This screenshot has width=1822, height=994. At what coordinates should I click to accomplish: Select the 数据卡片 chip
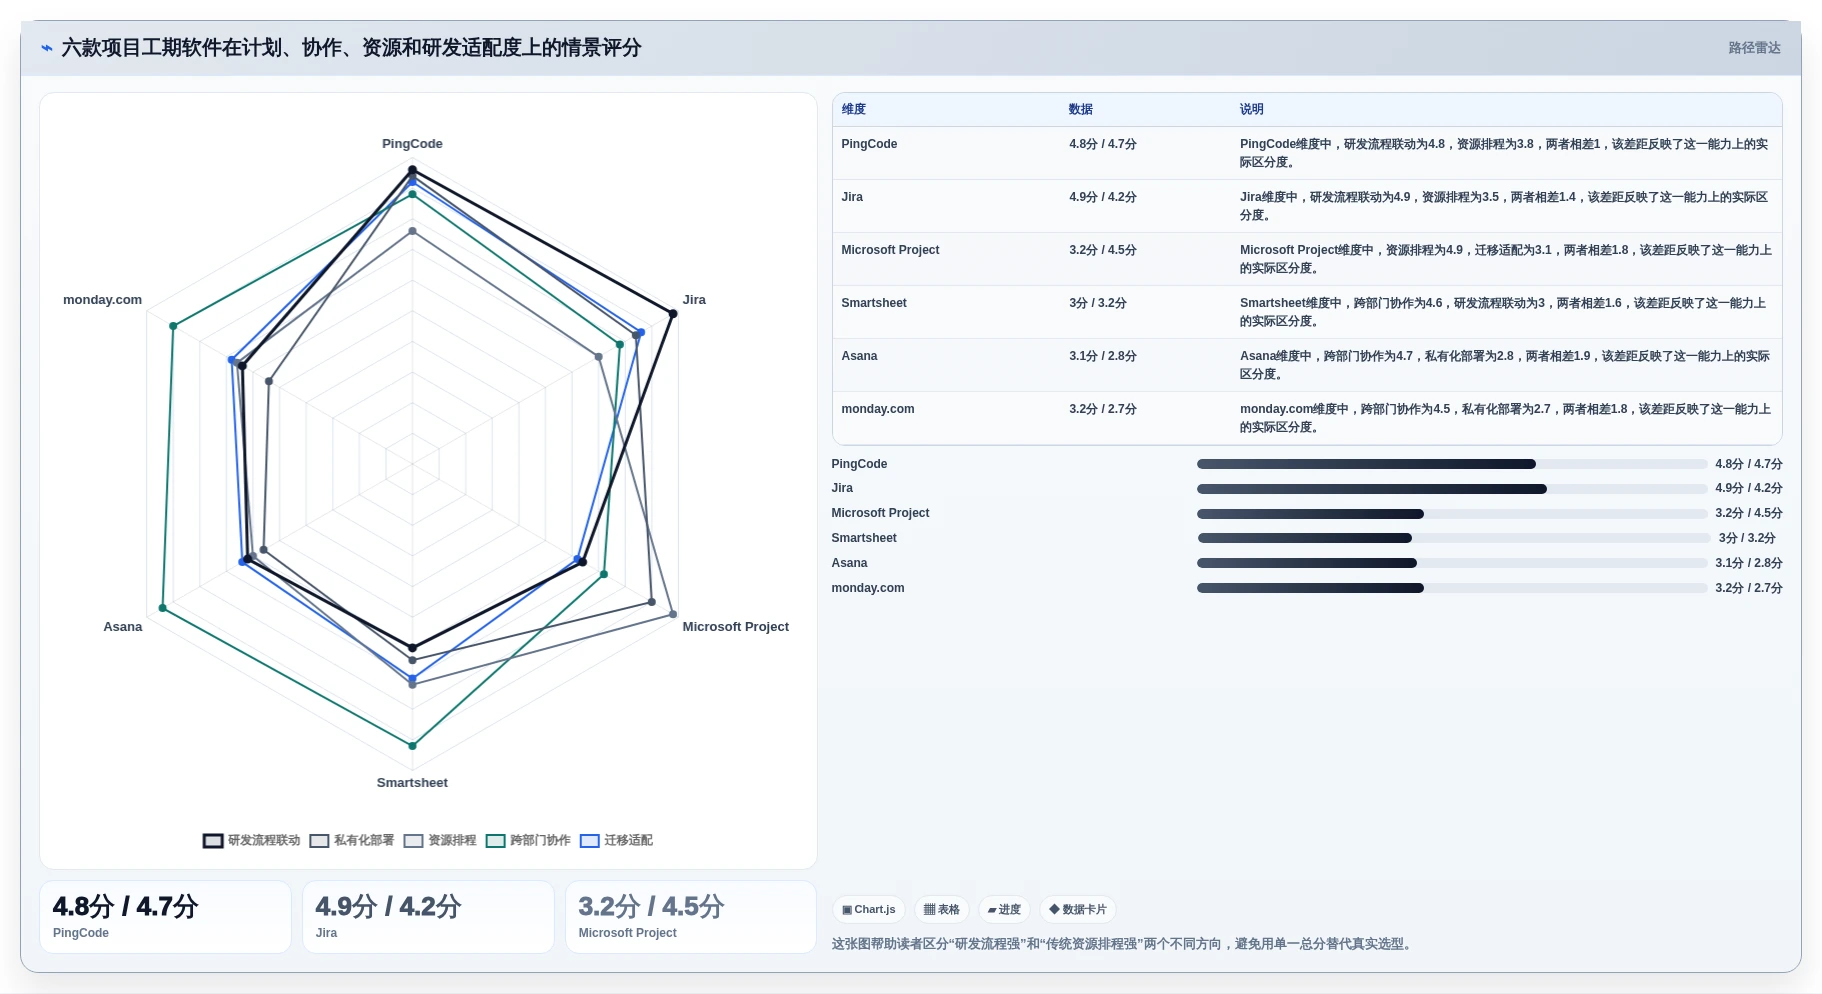[1078, 910]
